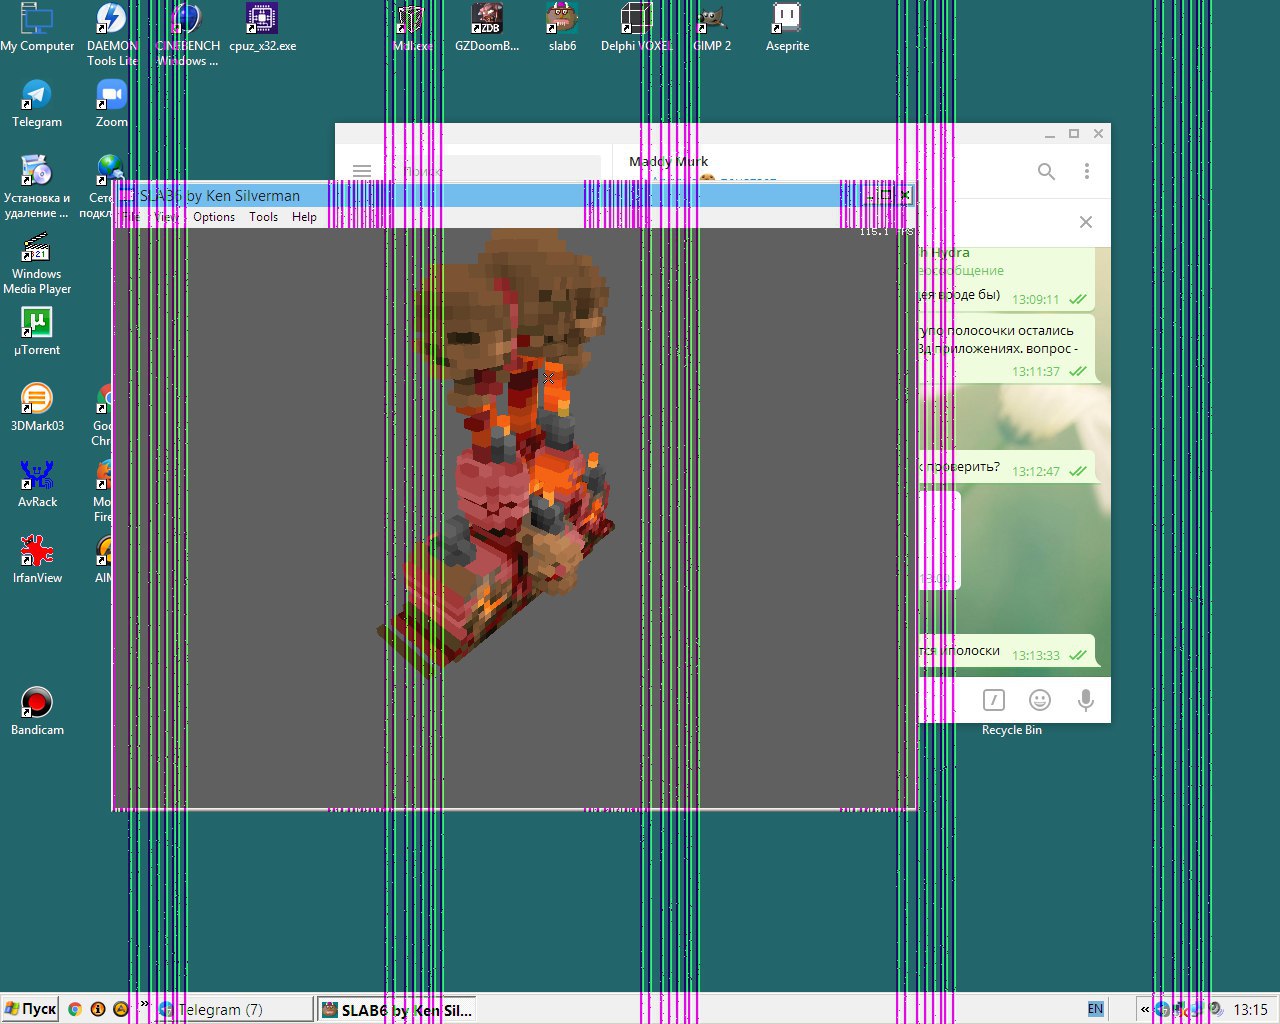Viewport: 1280px width, 1024px height.
Task: Open Telegram bot commands slash icon
Action: coord(993,700)
